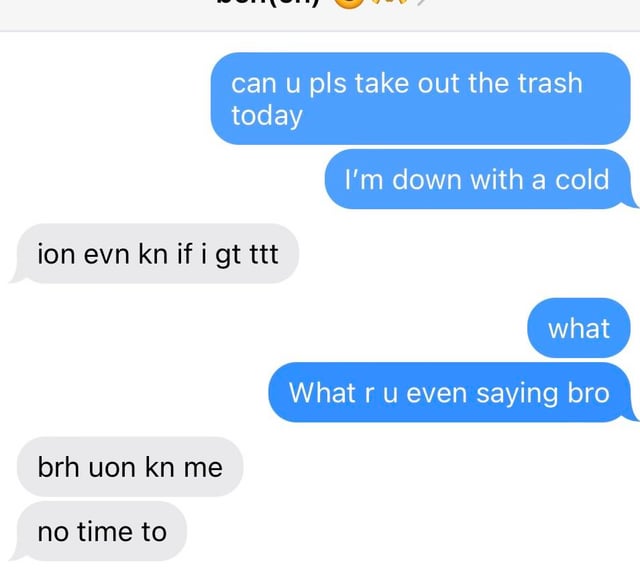
Task: Tap the short 'what' message bubble
Action: coord(579,328)
